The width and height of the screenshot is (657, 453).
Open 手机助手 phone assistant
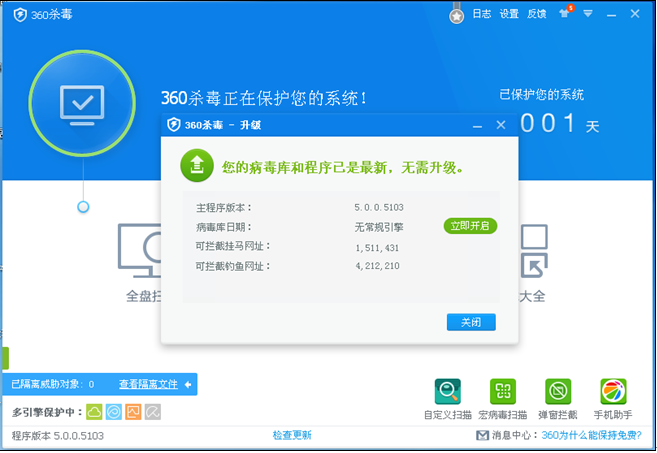pyautogui.click(x=613, y=399)
